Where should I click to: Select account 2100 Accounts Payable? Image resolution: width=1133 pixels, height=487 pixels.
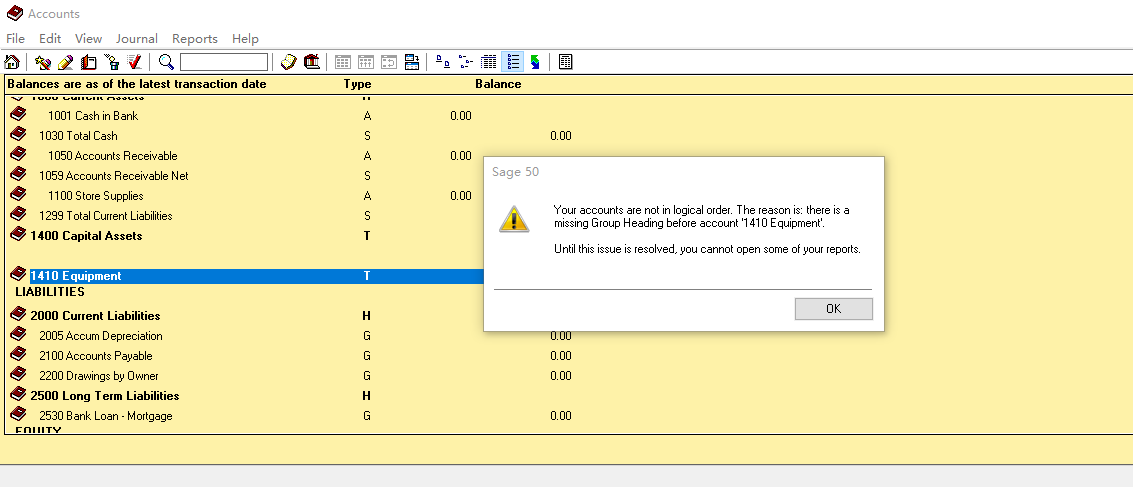[95, 356]
